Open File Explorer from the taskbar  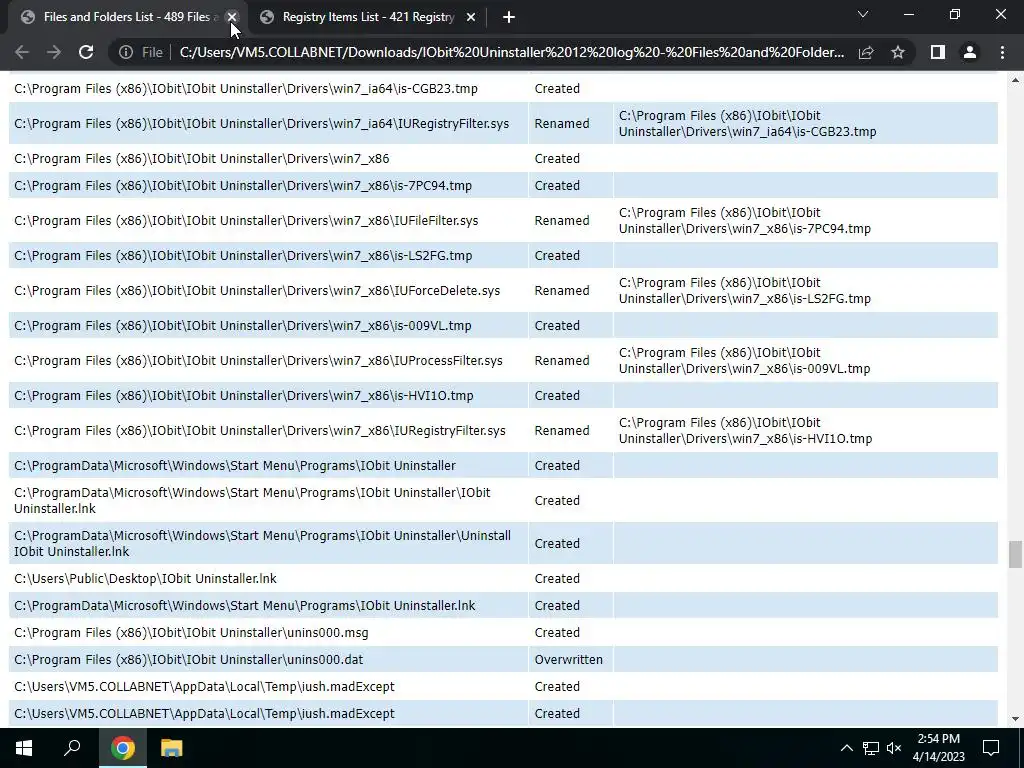pos(172,748)
